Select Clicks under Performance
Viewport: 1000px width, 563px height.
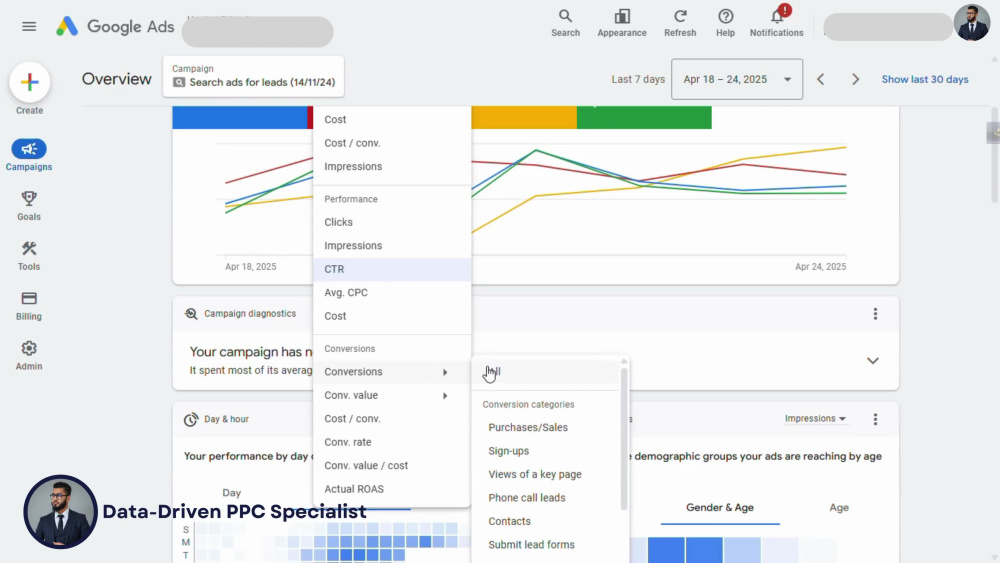[392, 222]
